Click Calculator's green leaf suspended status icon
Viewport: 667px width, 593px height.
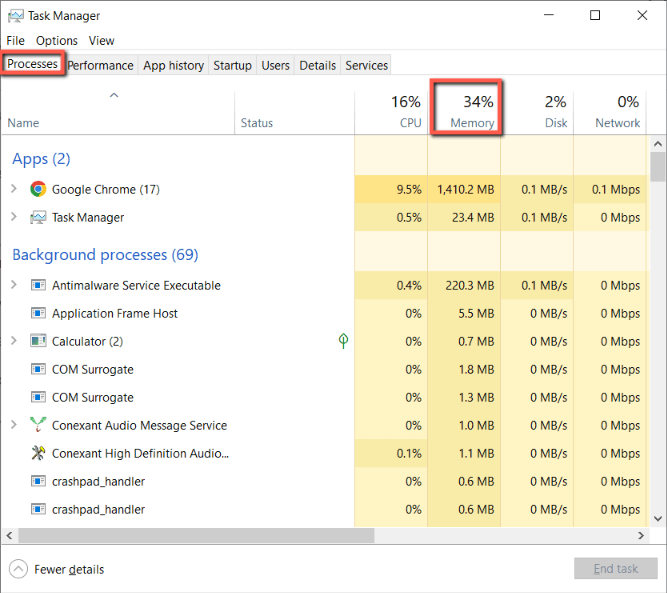click(x=343, y=341)
